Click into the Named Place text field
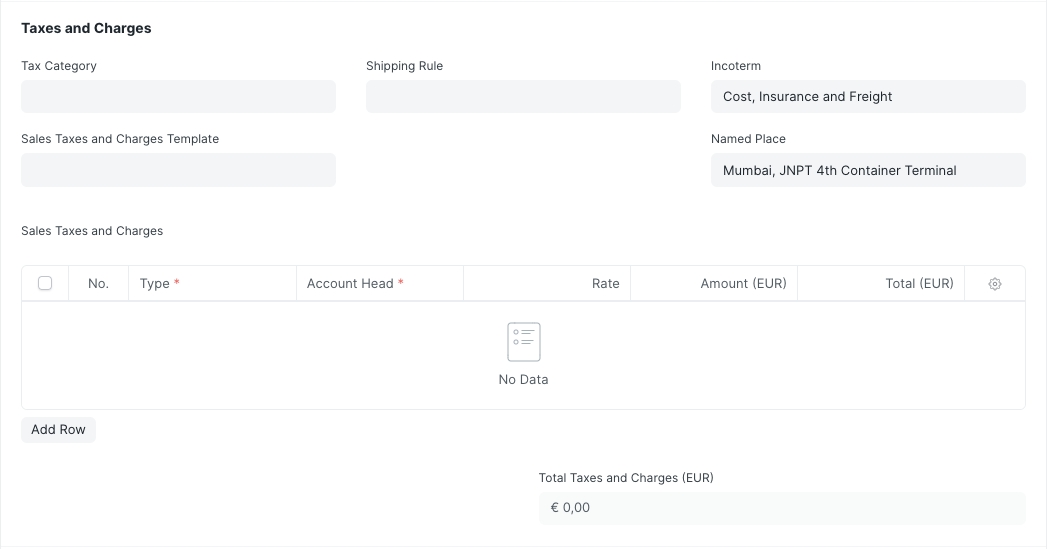Screen dimensions: 1047x549 click(867, 170)
